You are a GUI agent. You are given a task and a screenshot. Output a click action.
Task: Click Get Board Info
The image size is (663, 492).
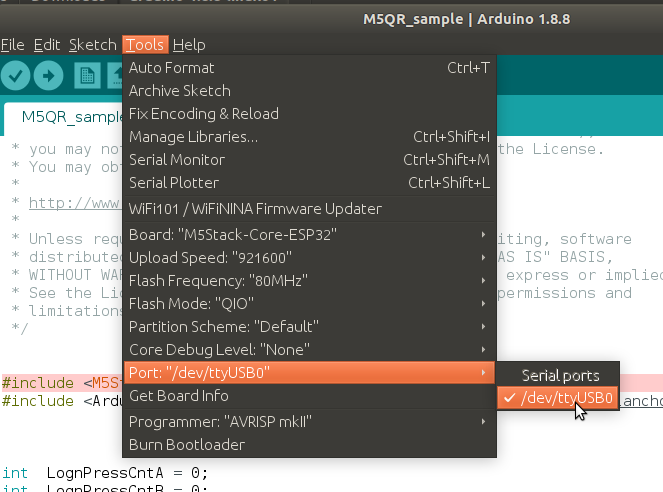pyautogui.click(x=309, y=396)
